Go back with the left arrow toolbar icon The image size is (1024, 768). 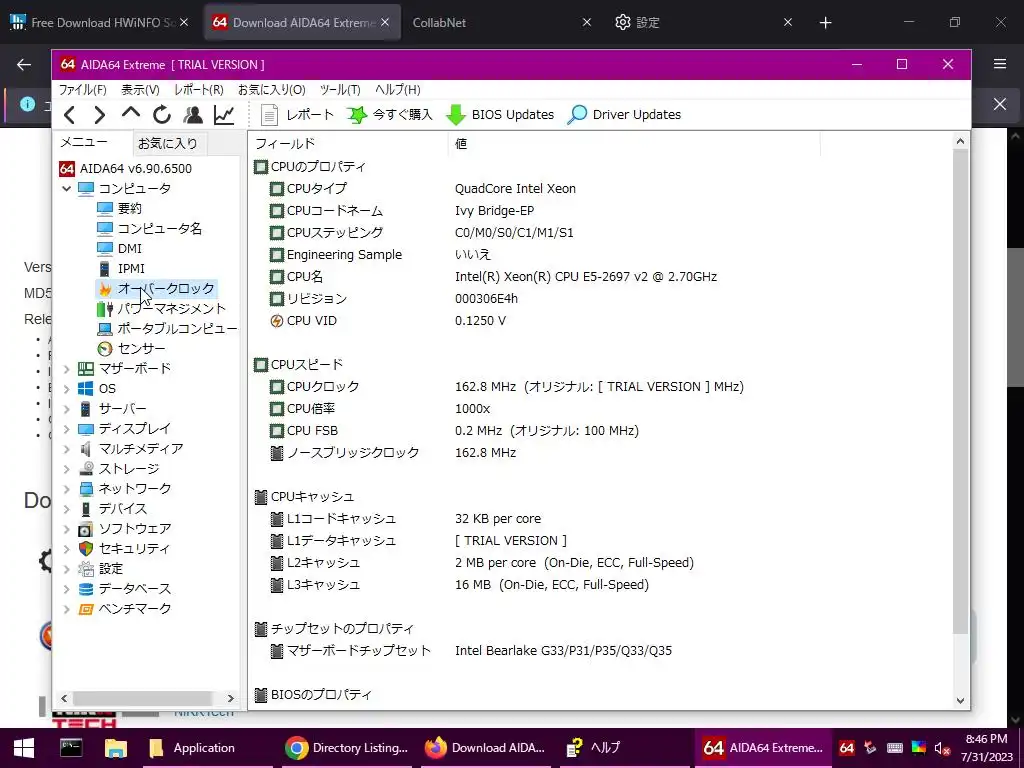70,116
